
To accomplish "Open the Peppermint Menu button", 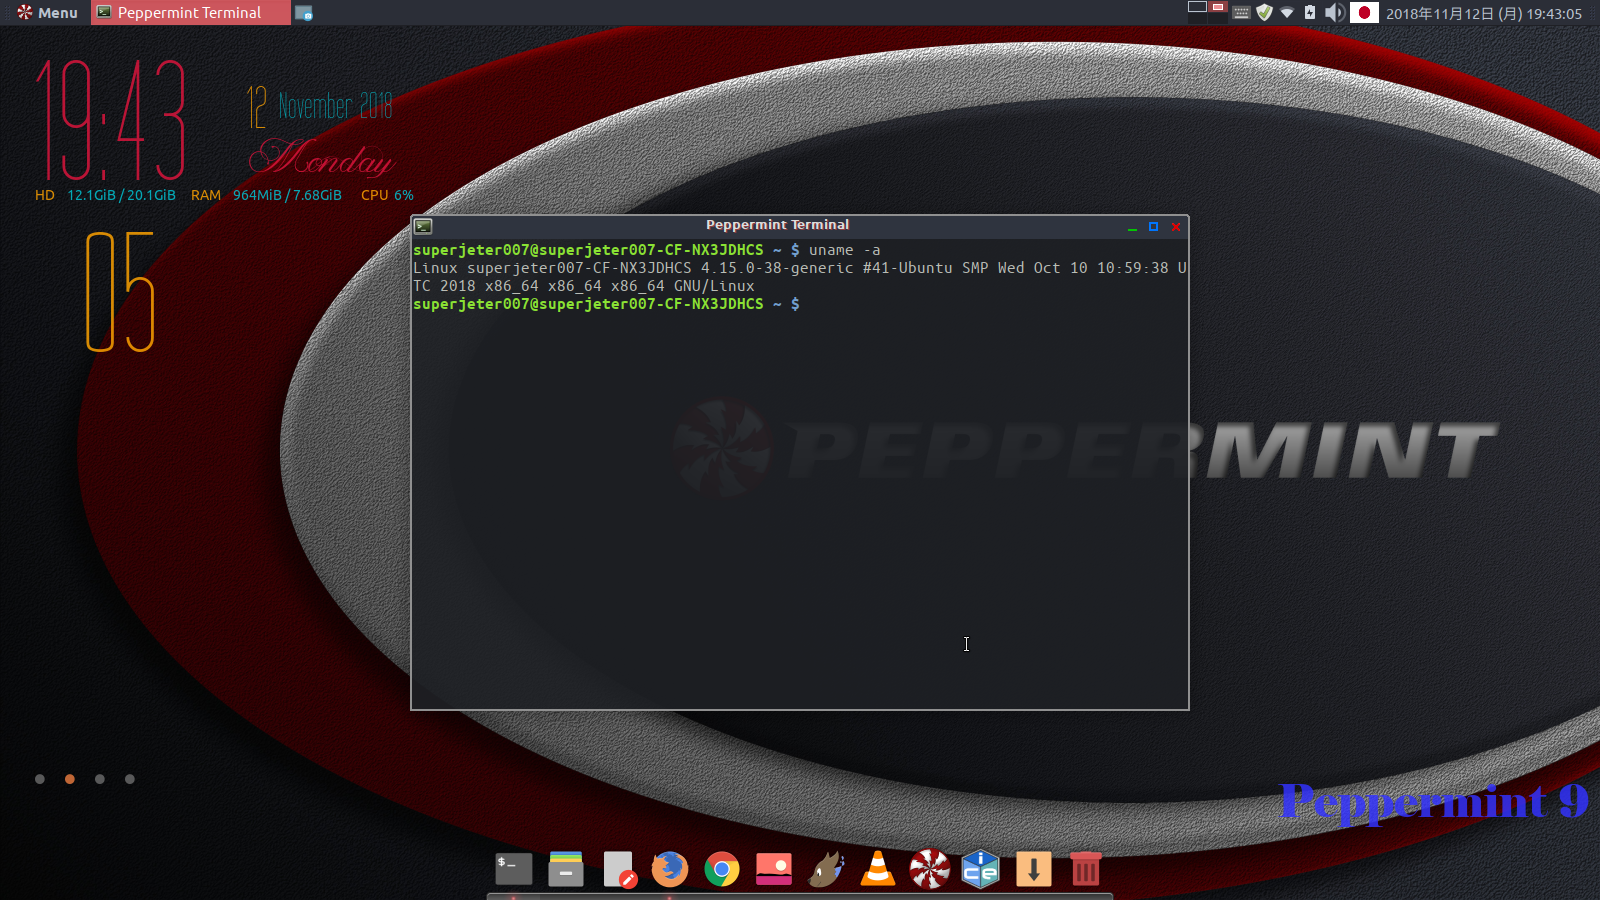I will [47, 13].
